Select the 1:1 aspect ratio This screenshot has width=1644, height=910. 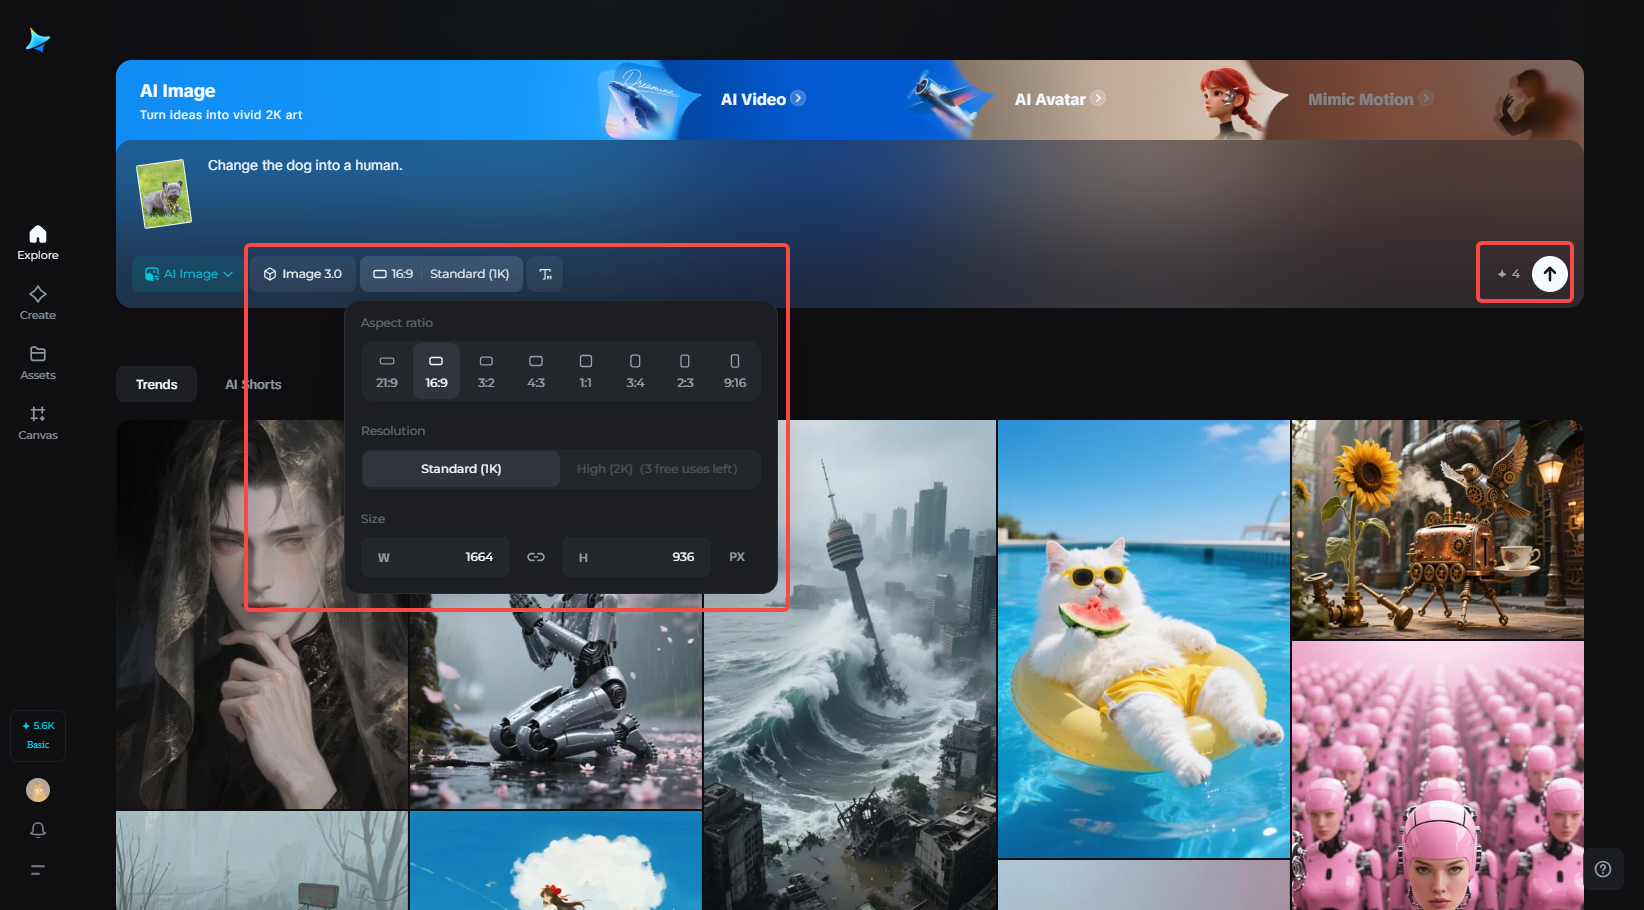(586, 371)
